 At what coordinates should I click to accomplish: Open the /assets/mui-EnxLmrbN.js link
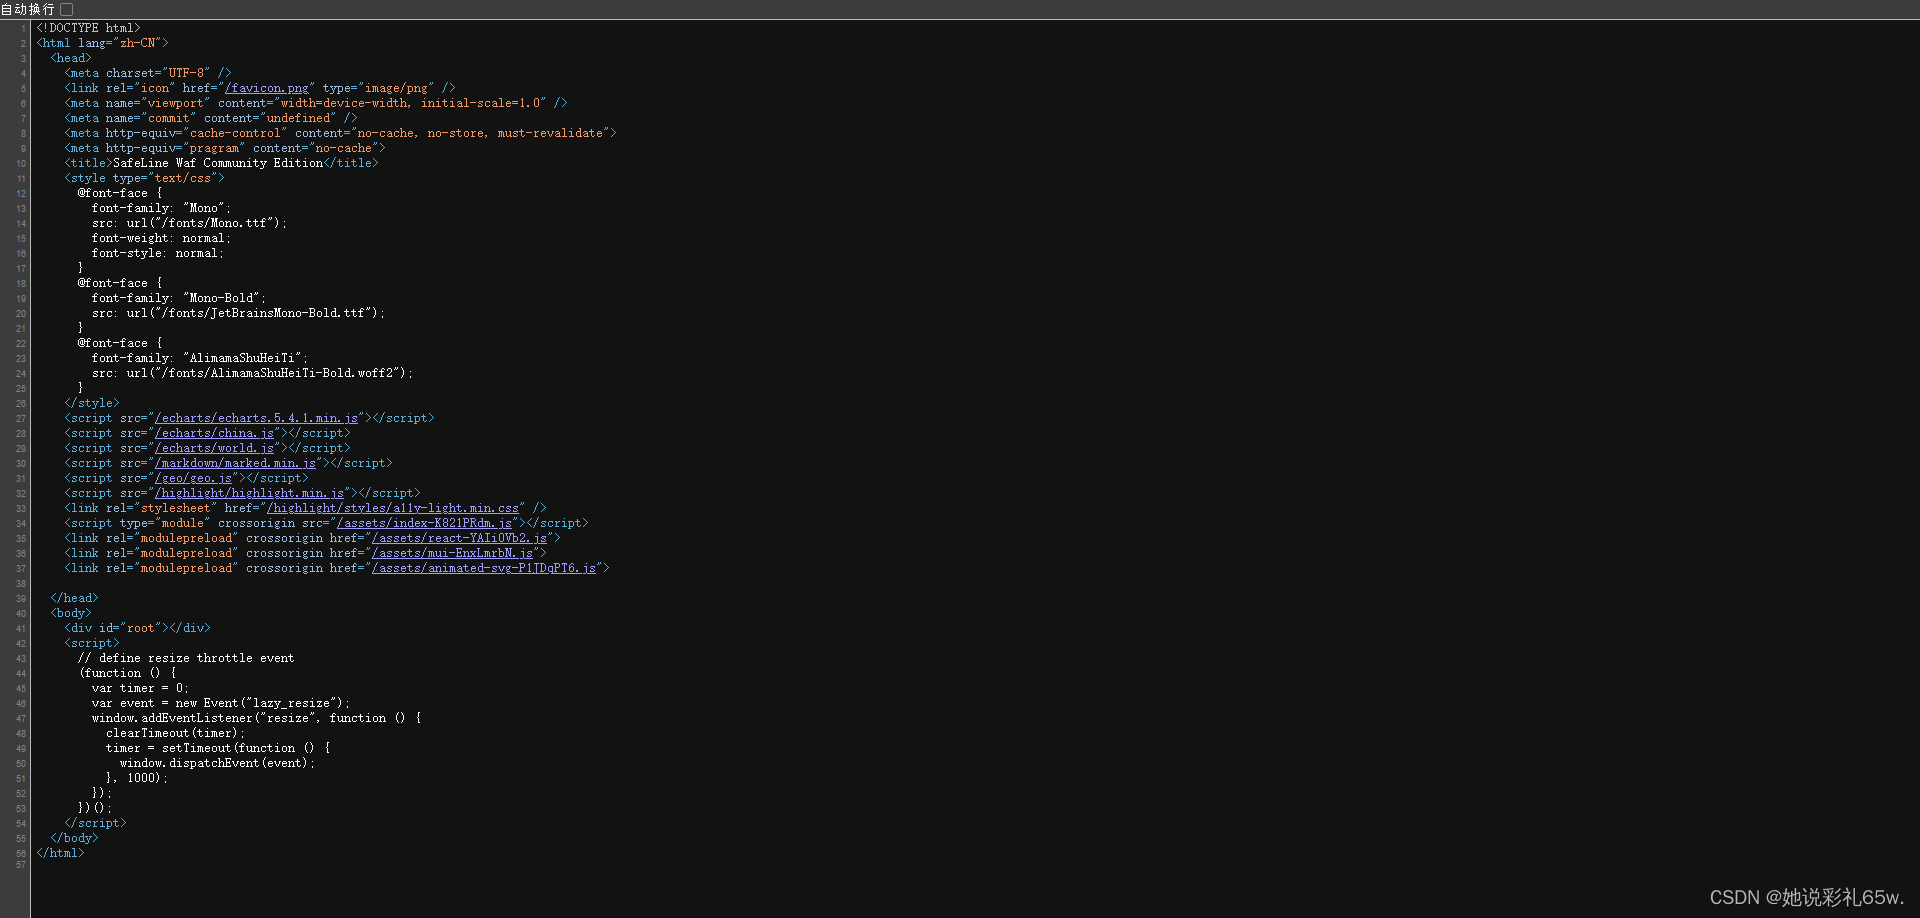452,553
